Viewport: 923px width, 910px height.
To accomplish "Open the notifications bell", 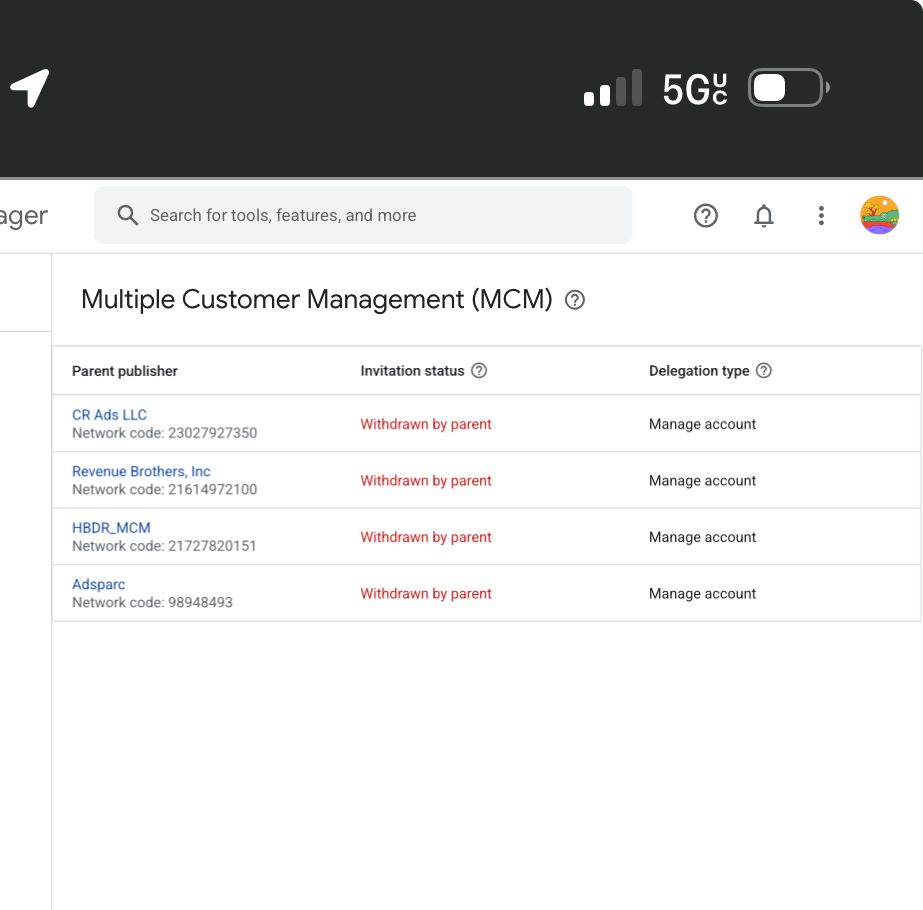I will point(764,215).
